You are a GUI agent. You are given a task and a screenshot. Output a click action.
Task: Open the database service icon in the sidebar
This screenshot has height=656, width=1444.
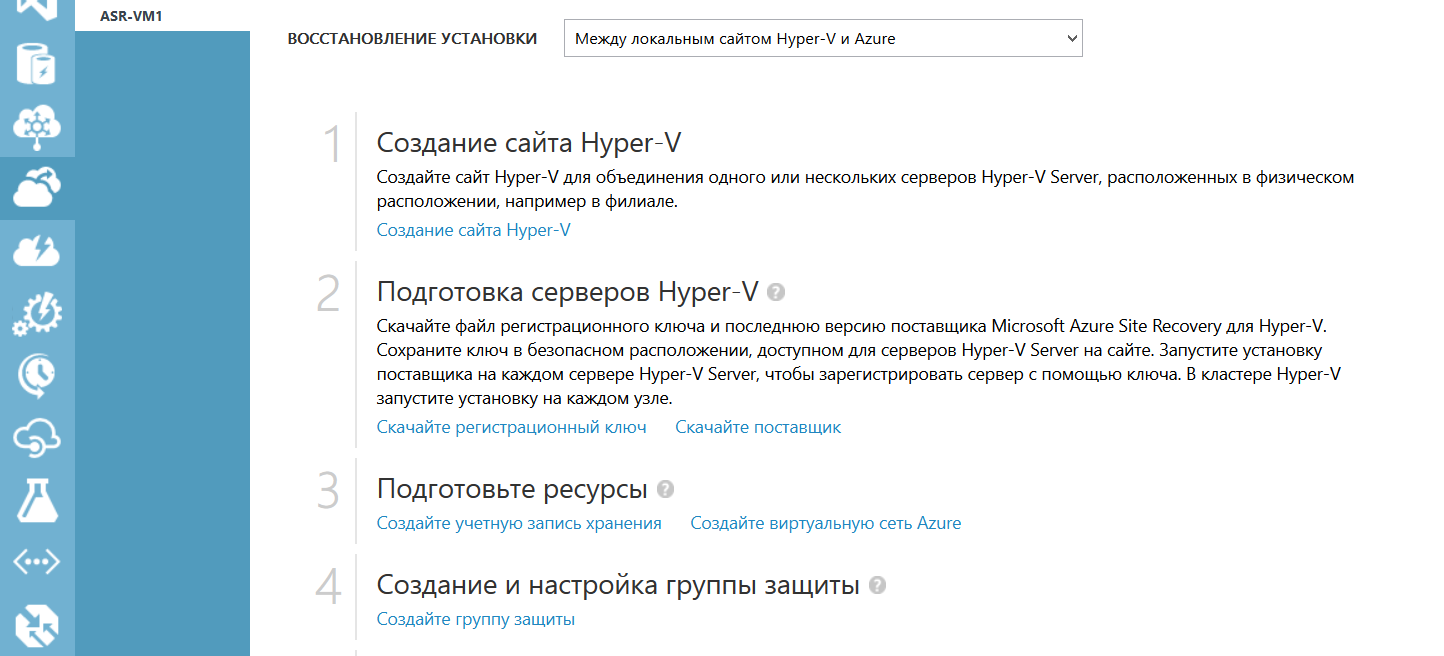coord(36,63)
